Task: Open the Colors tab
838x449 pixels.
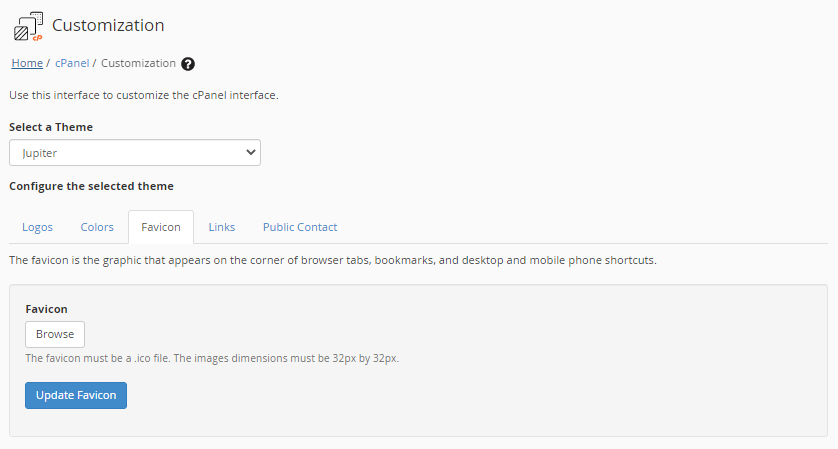Action: (97, 227)
